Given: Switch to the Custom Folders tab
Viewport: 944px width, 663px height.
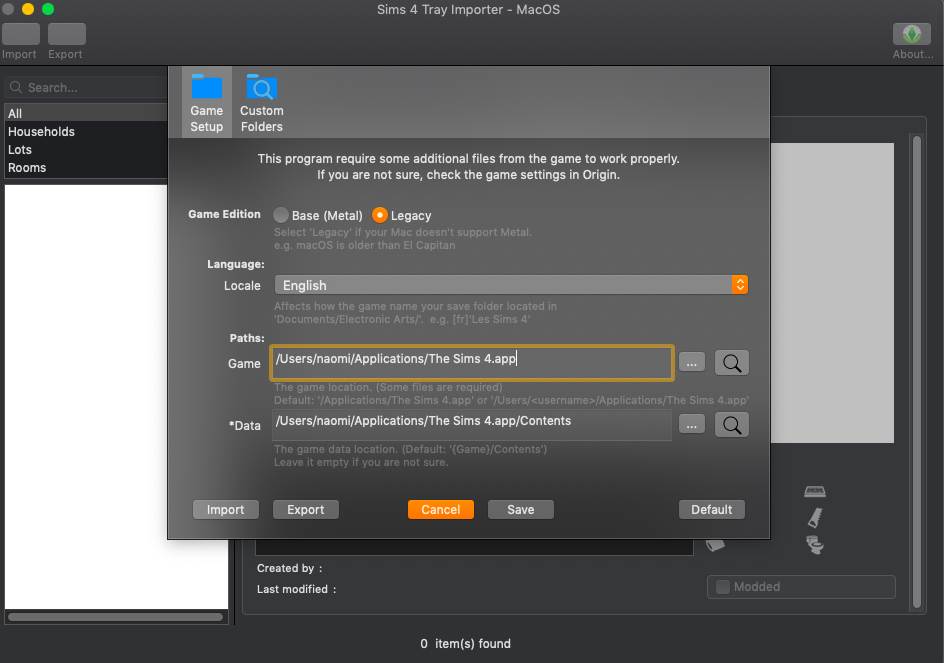Looking at the screenshot, I should coord(261,102).
